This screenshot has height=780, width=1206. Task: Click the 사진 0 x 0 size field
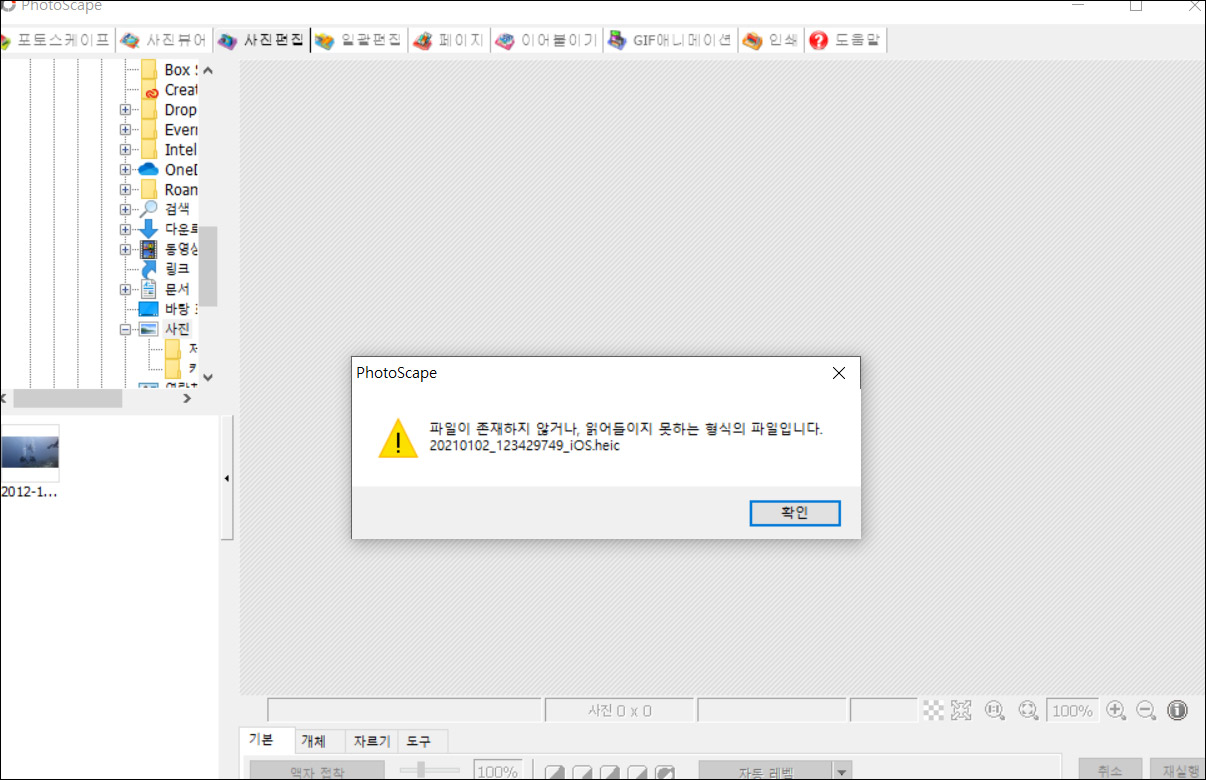[619, 710]
